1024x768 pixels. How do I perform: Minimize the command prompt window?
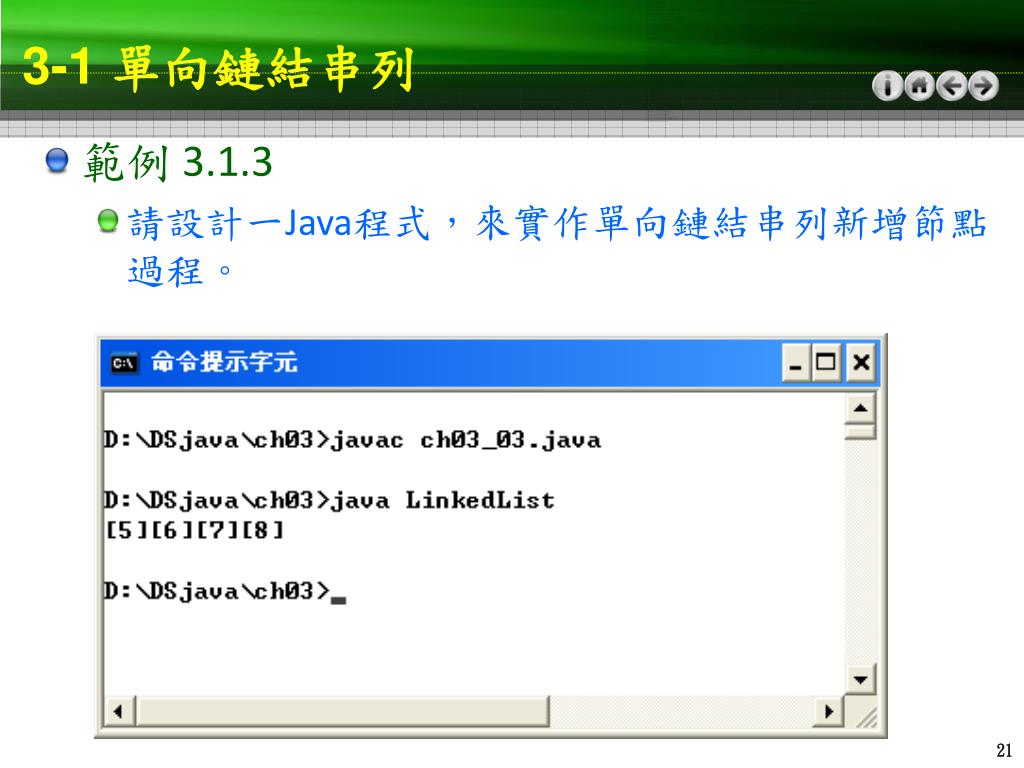(x=795, y=362)
